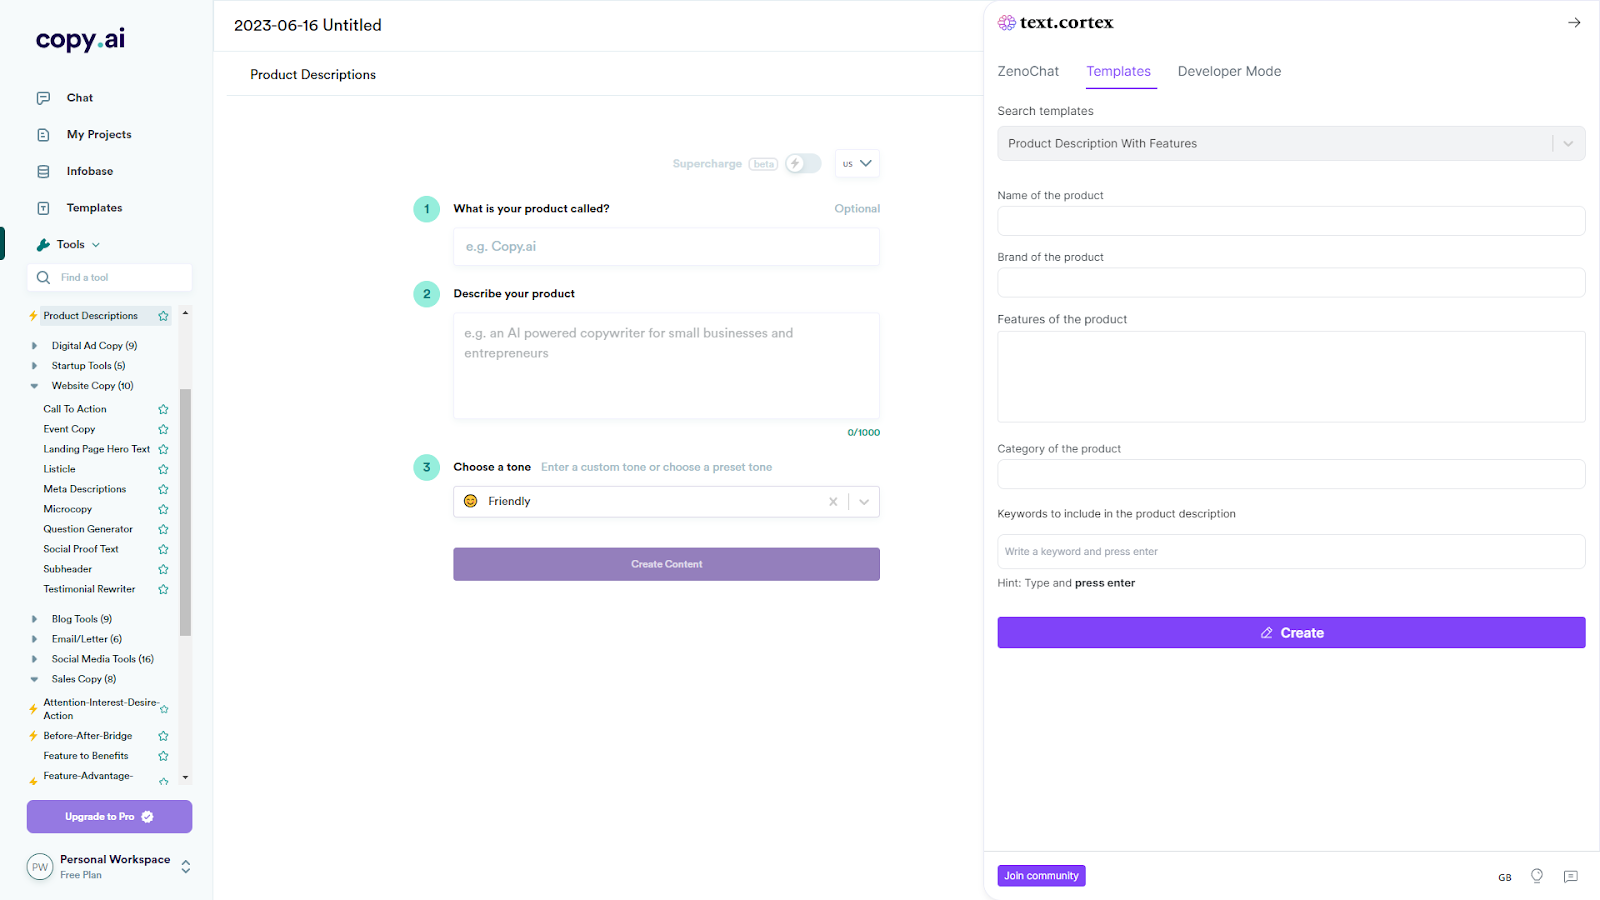Star the Microcopy tool

[x=163, y=509]
